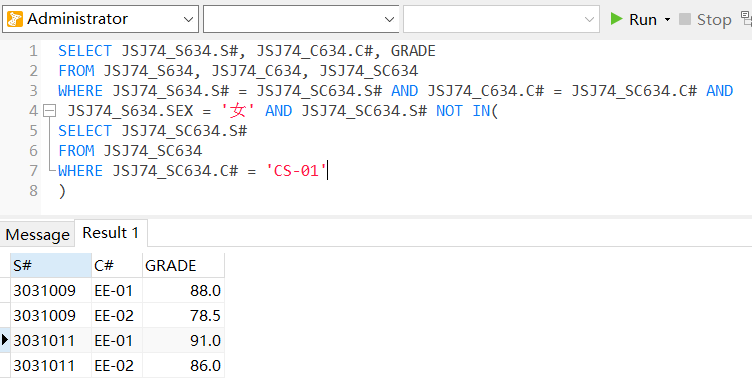Click the EE-01 cell in the 88.0 row

pyautogui.click(x=117, y=290)
